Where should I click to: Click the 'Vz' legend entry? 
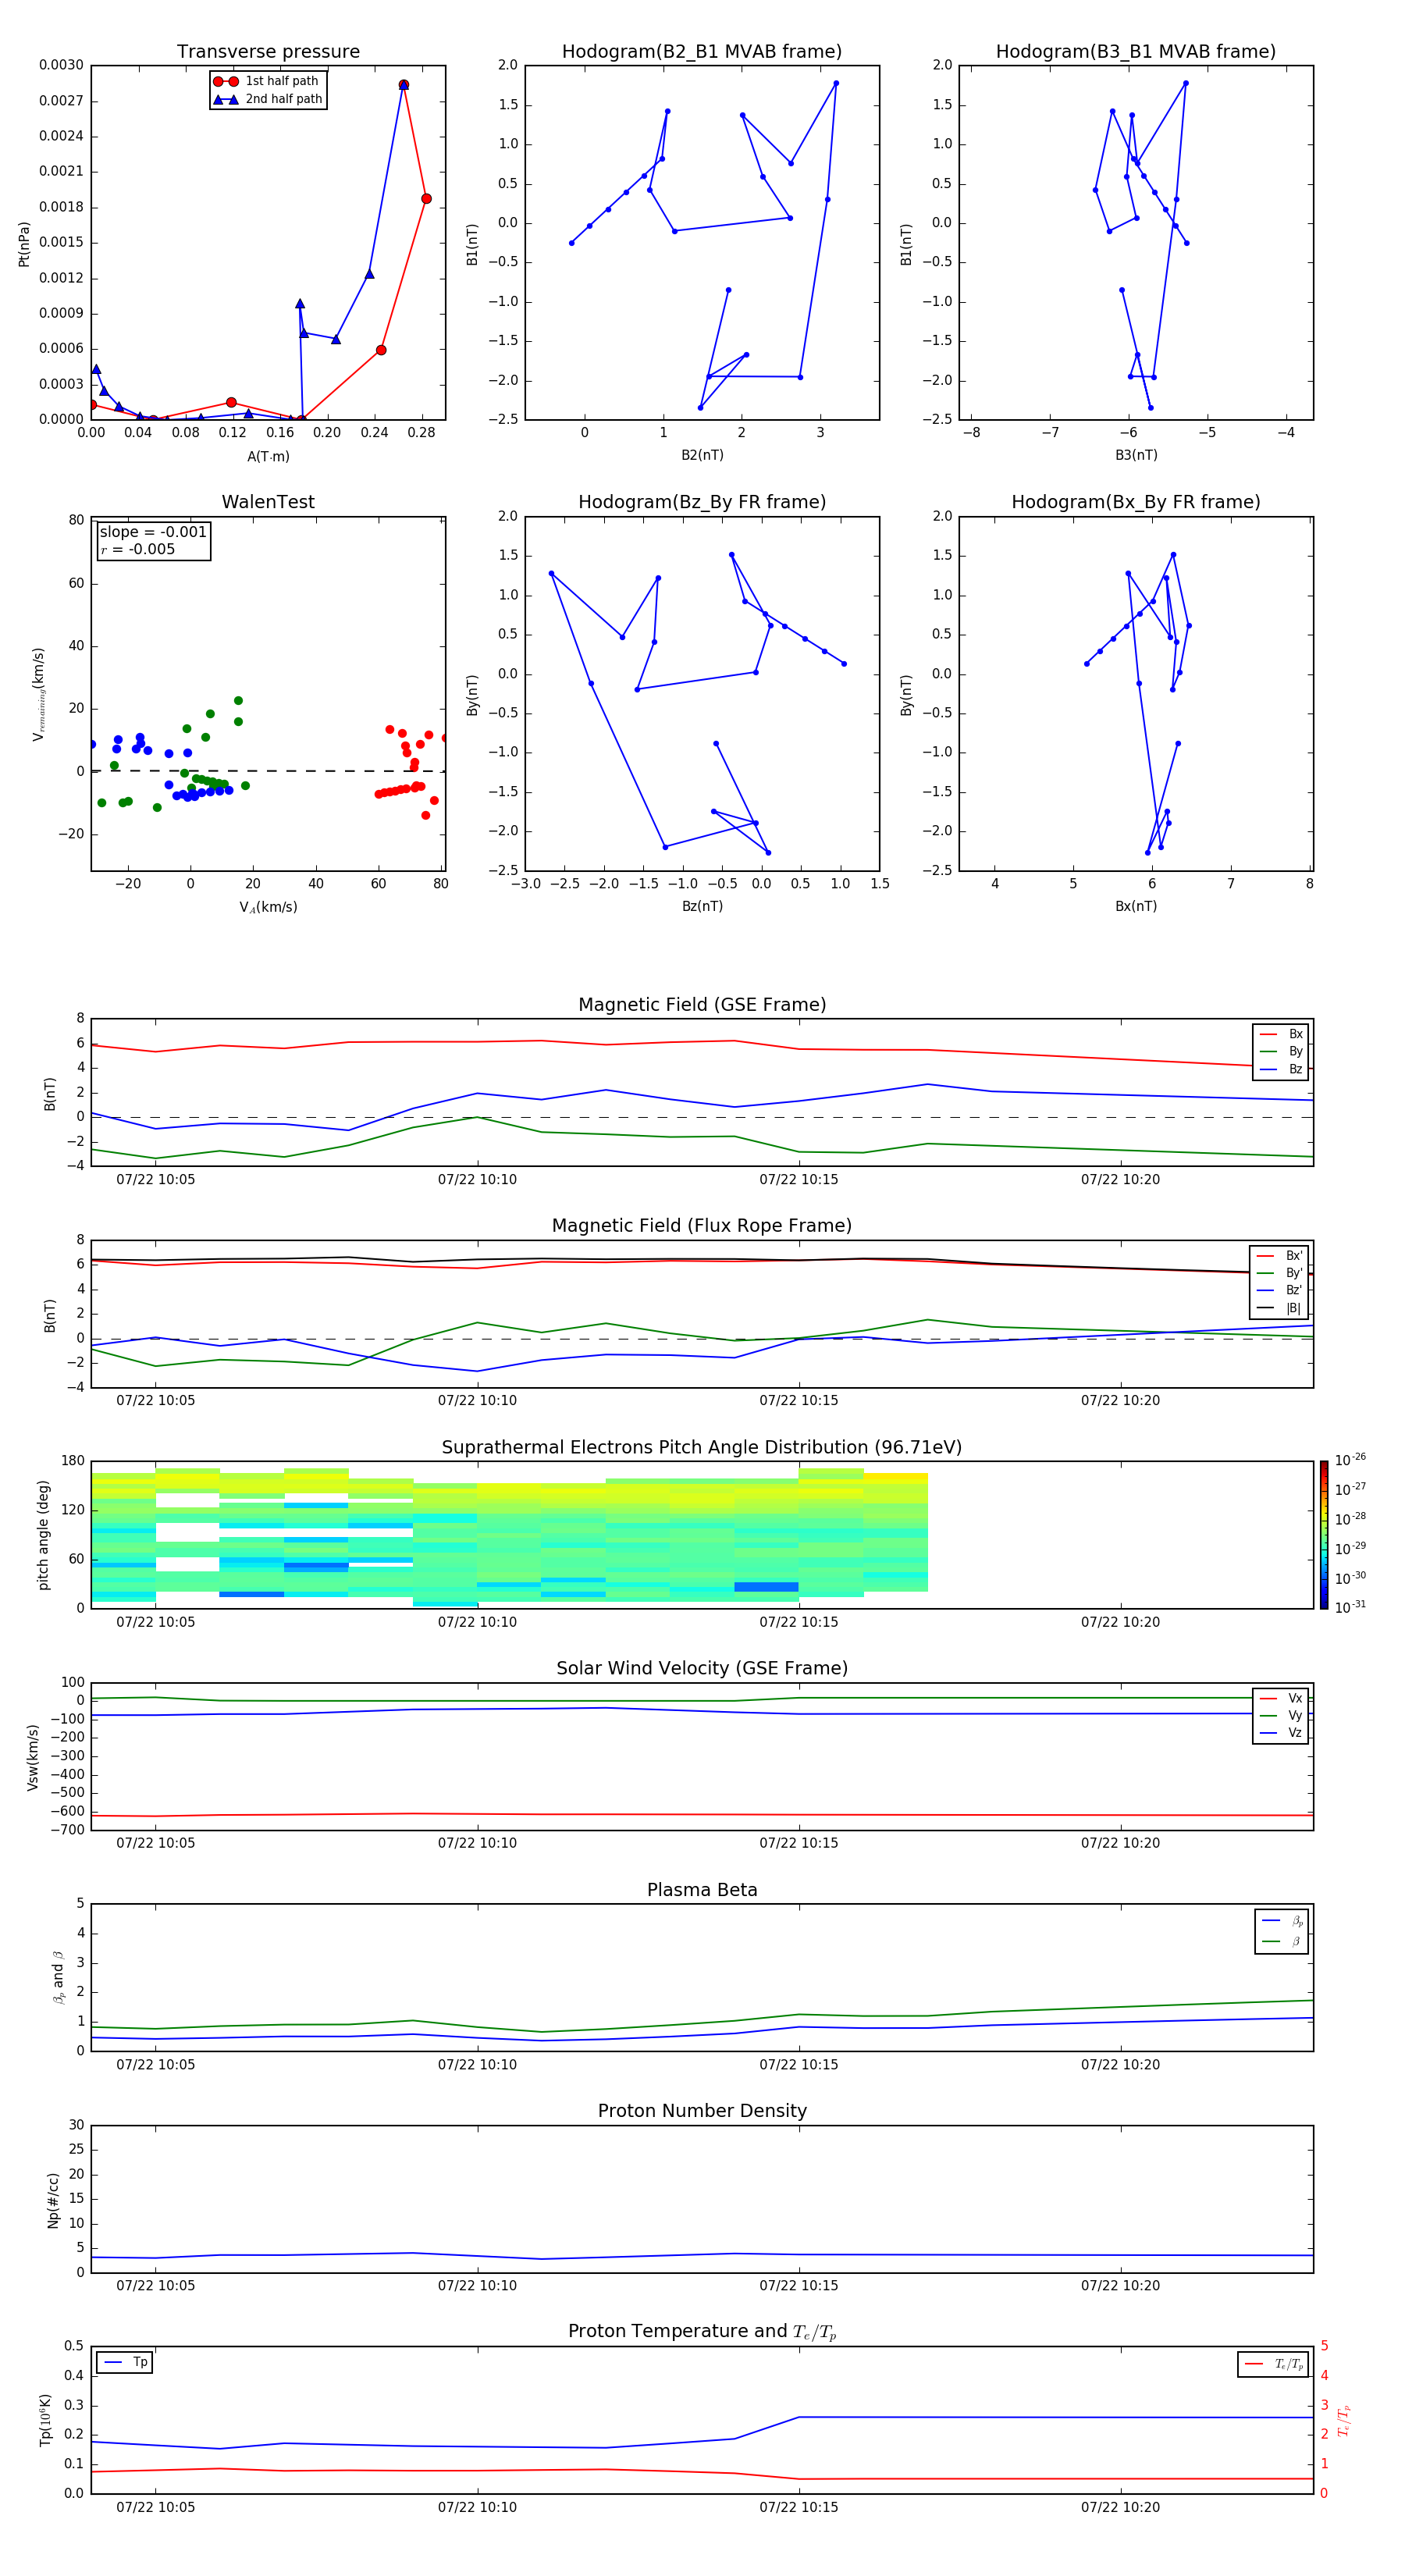[x=1281, y=1733]
